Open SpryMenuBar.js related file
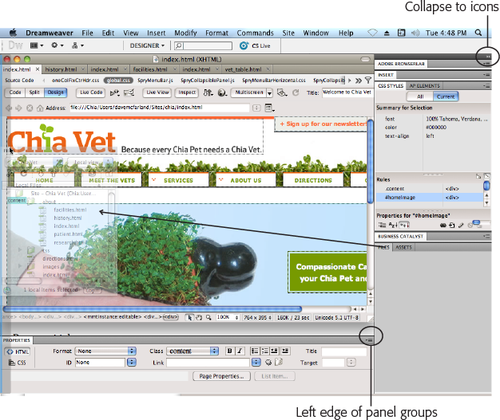Viewport: 500px width, 420px height. (155, 80)
